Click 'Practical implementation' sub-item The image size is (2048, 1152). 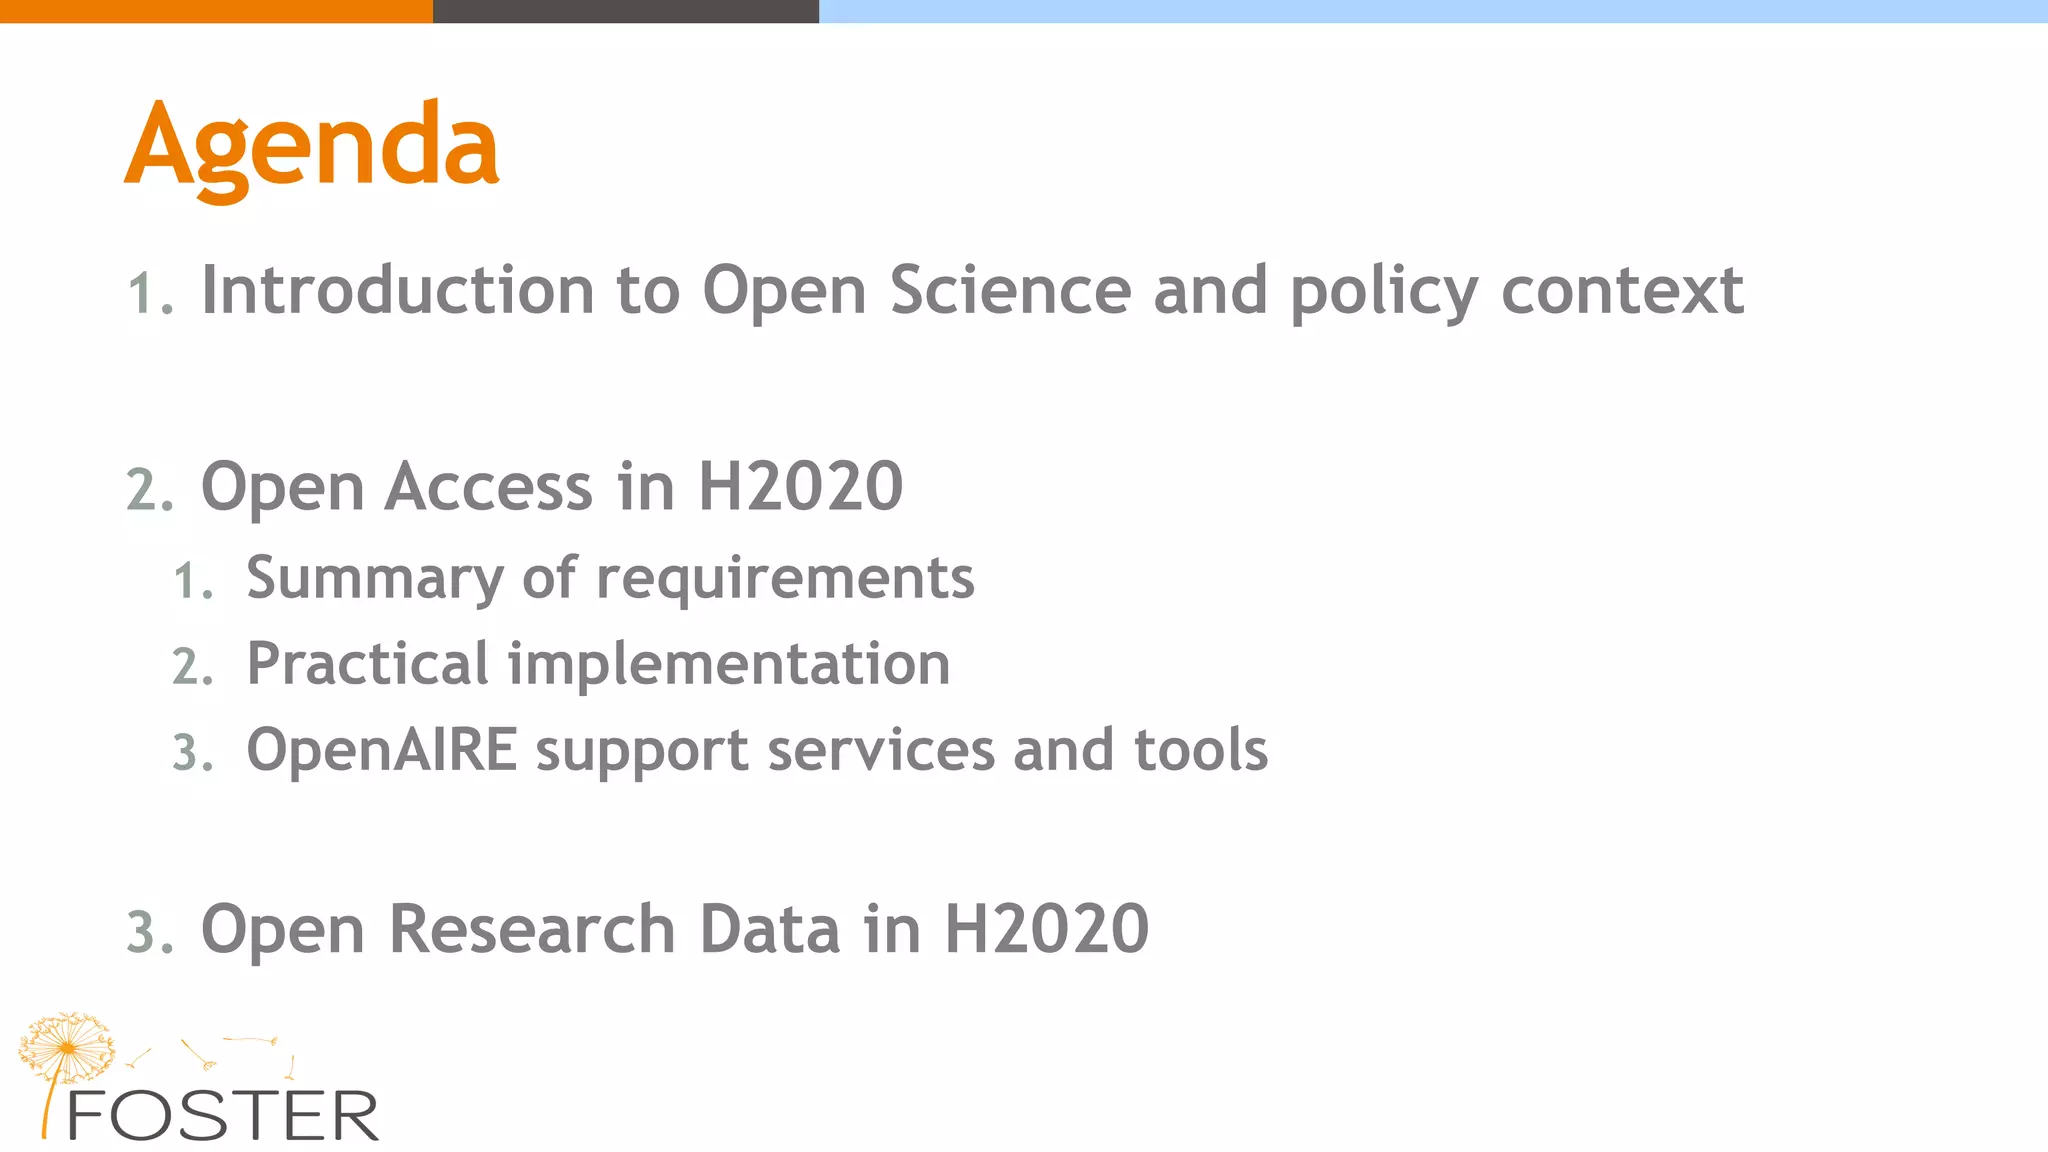(598, 664)
